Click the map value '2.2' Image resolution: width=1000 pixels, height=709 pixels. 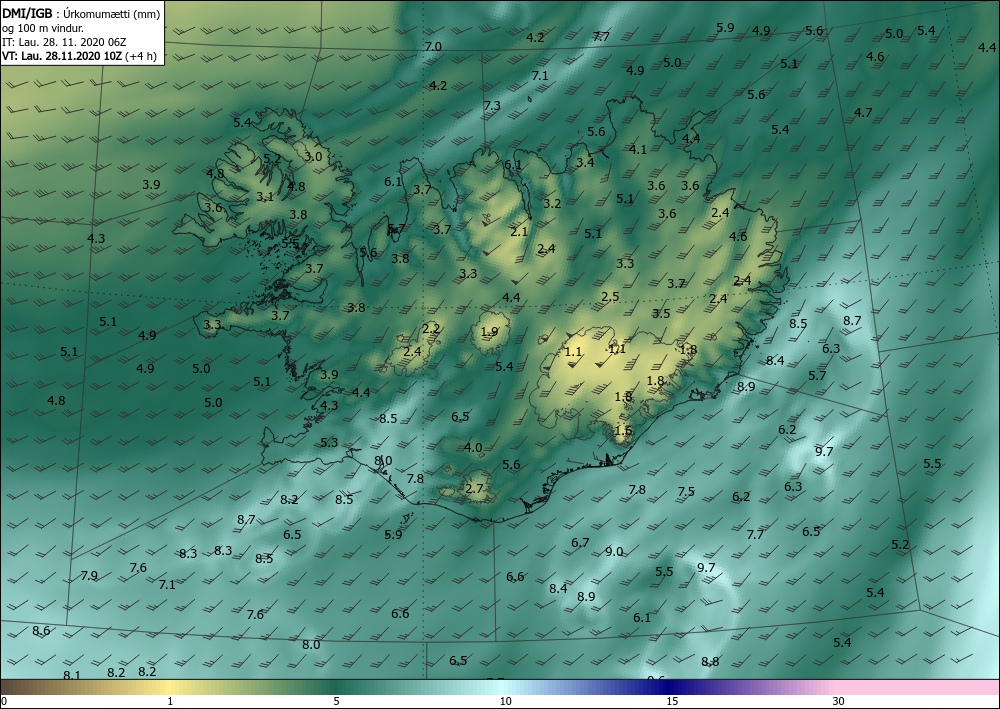tap(431, 329)
